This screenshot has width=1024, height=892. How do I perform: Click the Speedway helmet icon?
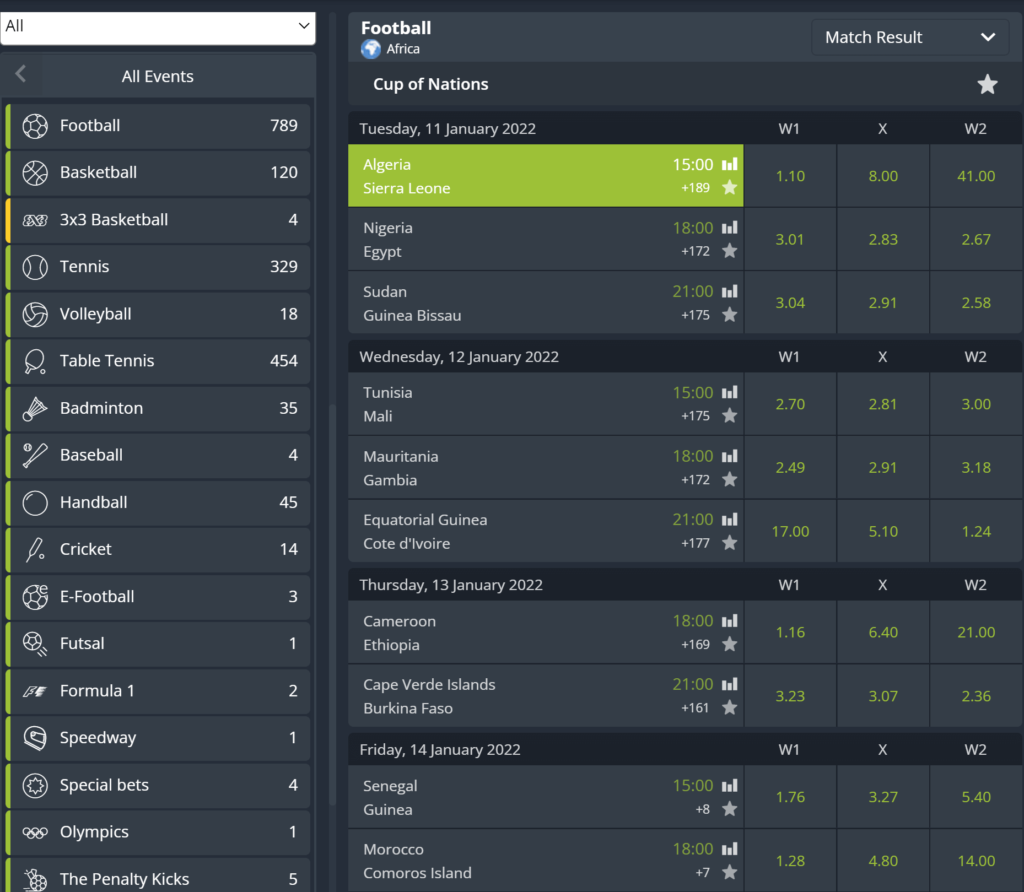point(35,738)
